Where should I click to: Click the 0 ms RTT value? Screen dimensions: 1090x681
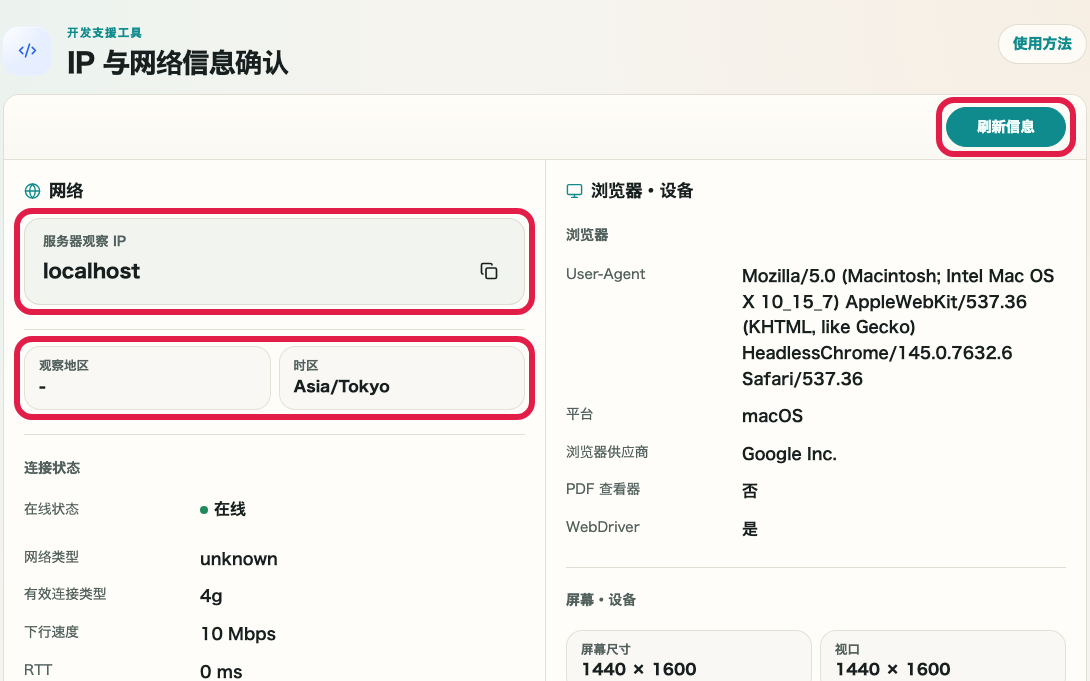coord(221,671)
